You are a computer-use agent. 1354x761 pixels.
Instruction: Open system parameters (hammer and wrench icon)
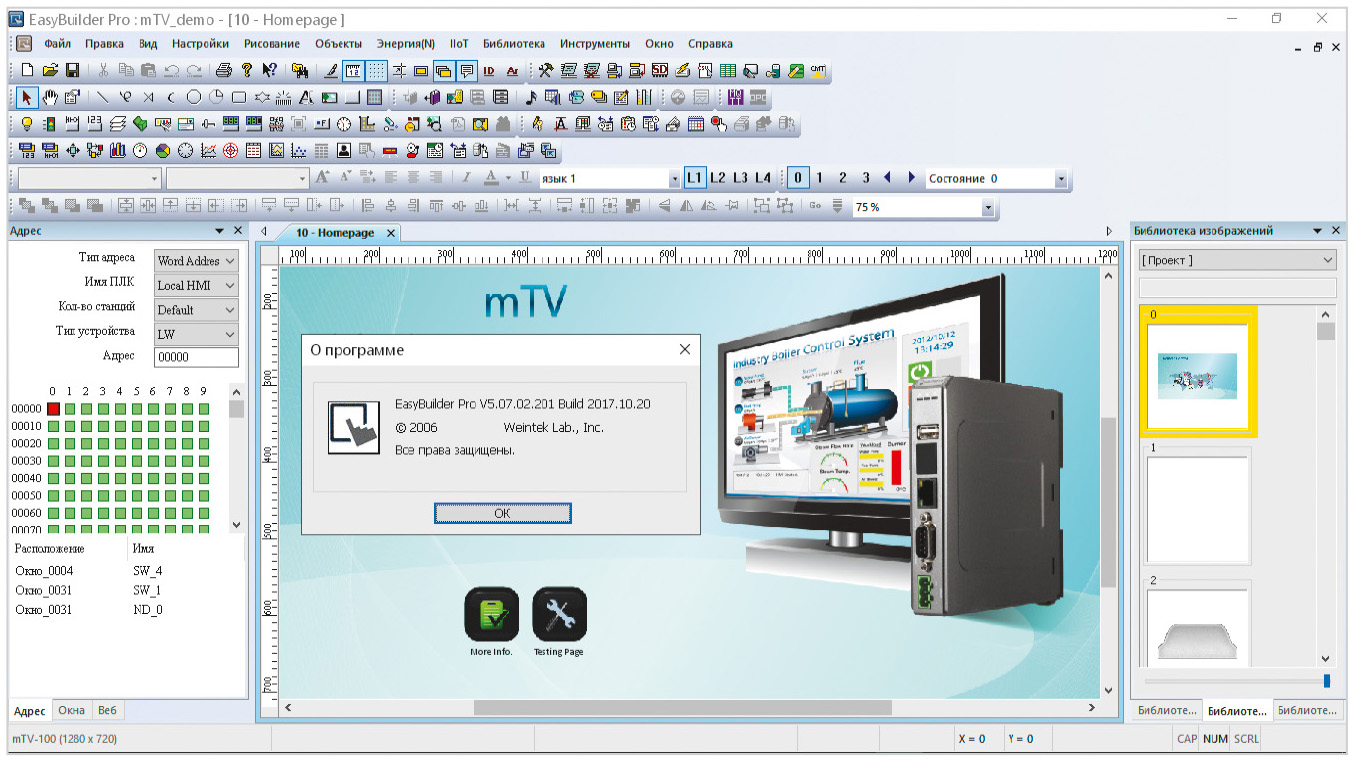click(x=546, y=70)
